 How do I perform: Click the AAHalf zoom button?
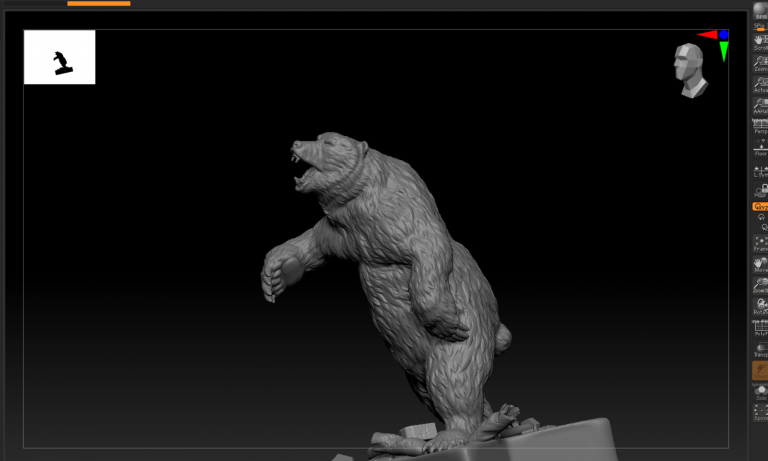(x=761, y=106)
